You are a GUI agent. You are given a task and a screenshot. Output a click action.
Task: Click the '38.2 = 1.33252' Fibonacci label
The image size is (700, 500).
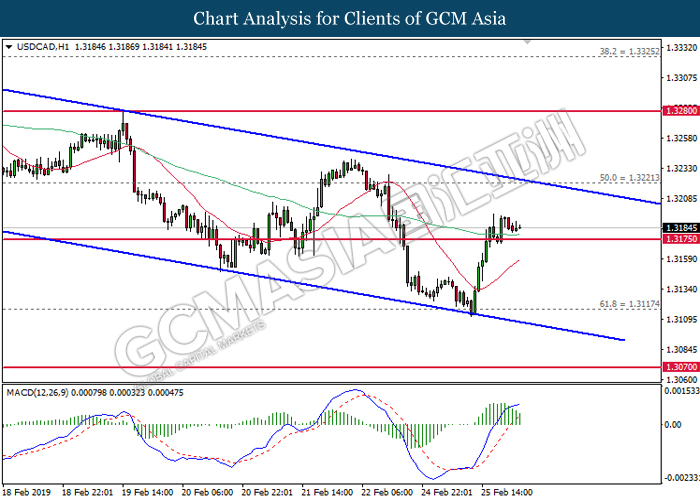coord(629,51)
